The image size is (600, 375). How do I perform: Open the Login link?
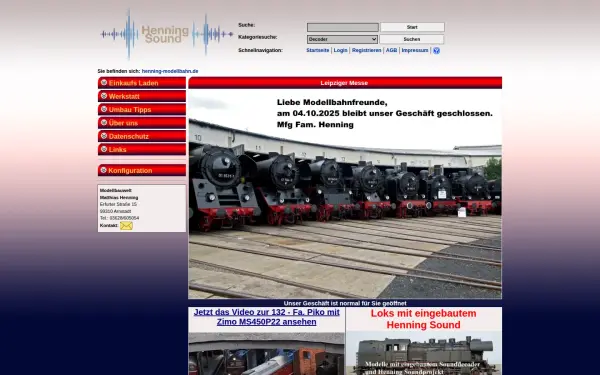pos(341,51)
